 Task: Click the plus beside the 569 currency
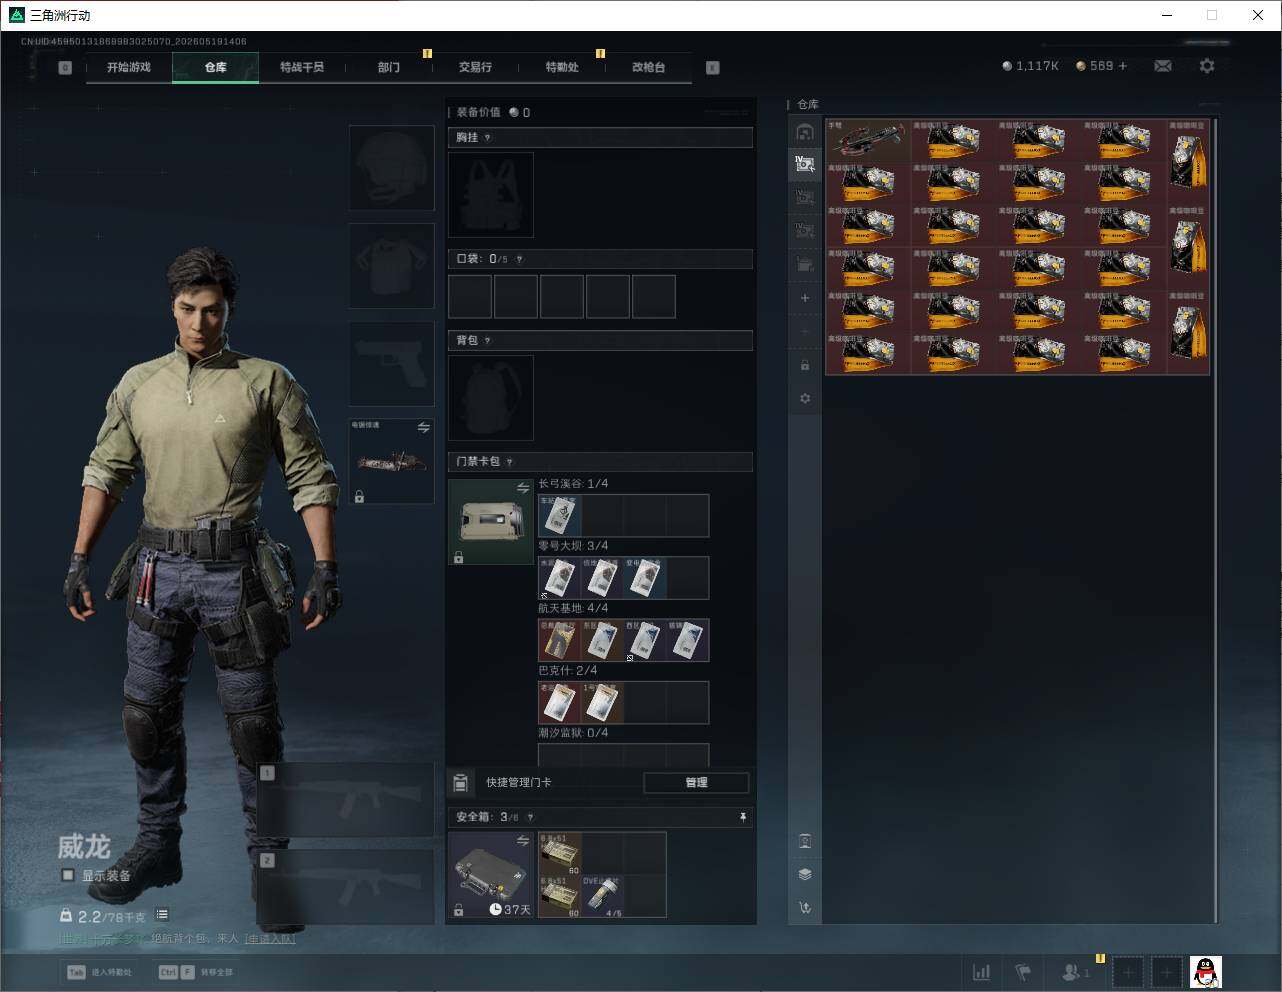pos(1123,66)
